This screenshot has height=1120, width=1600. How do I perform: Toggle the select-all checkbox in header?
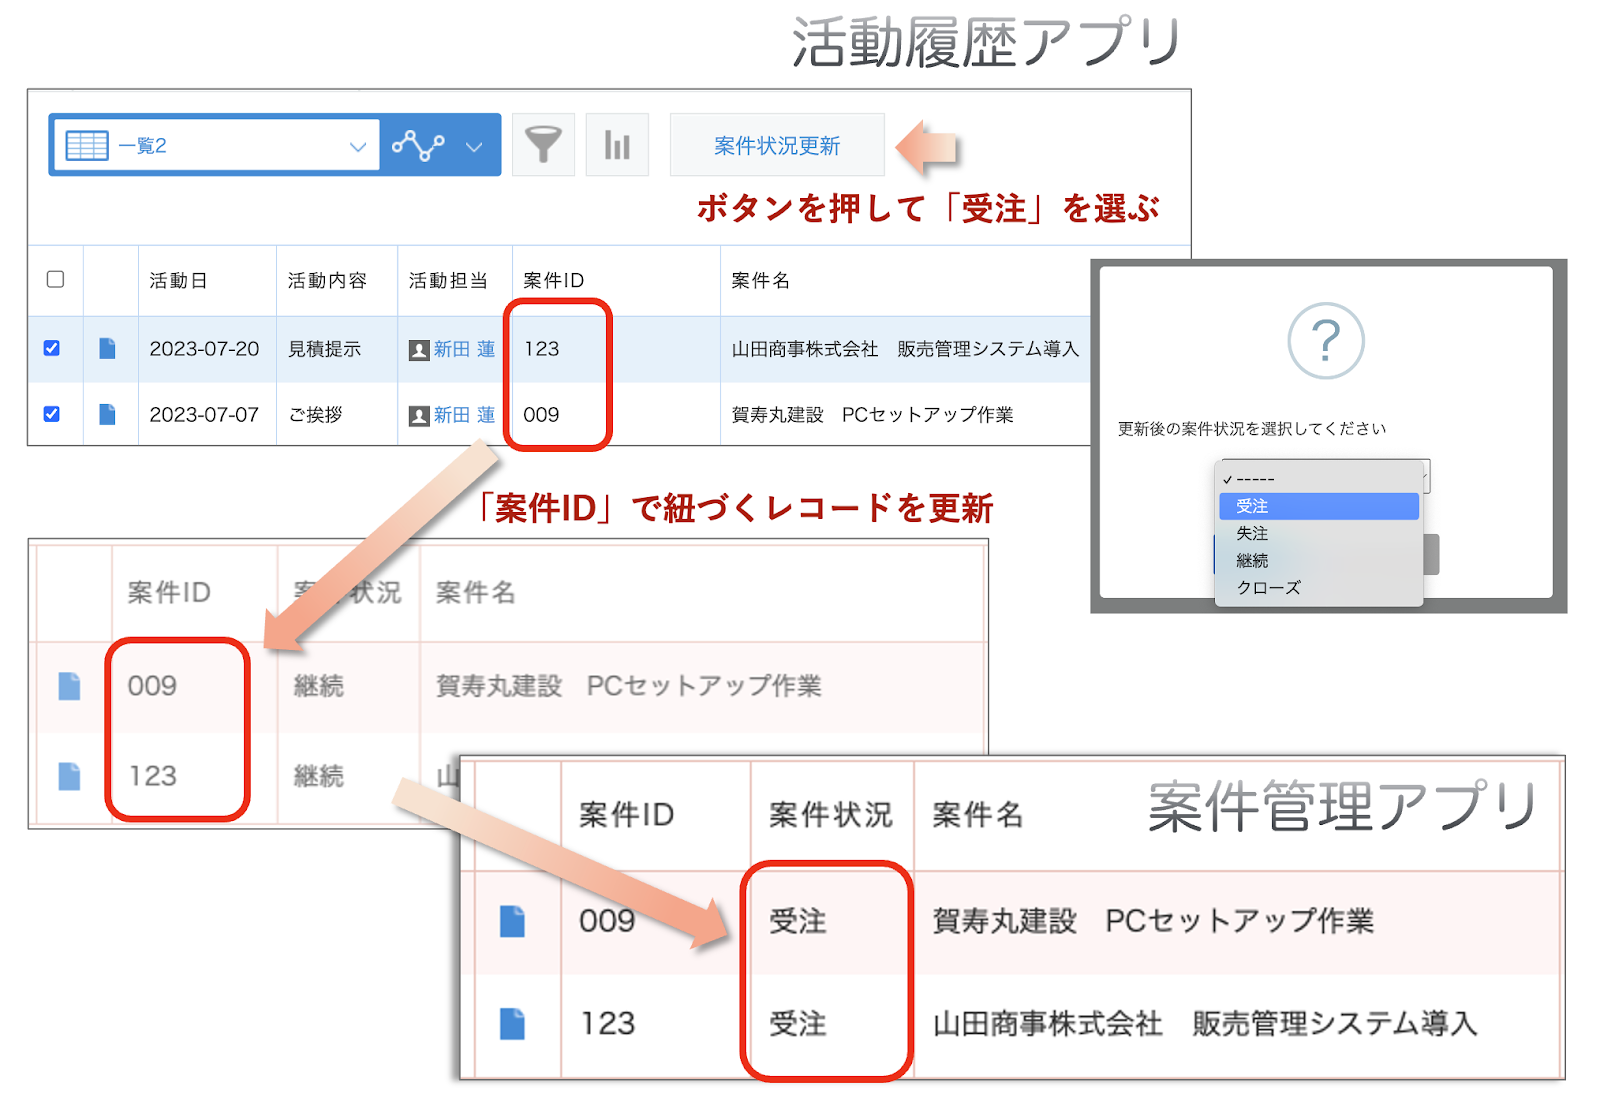coord(56,279)
